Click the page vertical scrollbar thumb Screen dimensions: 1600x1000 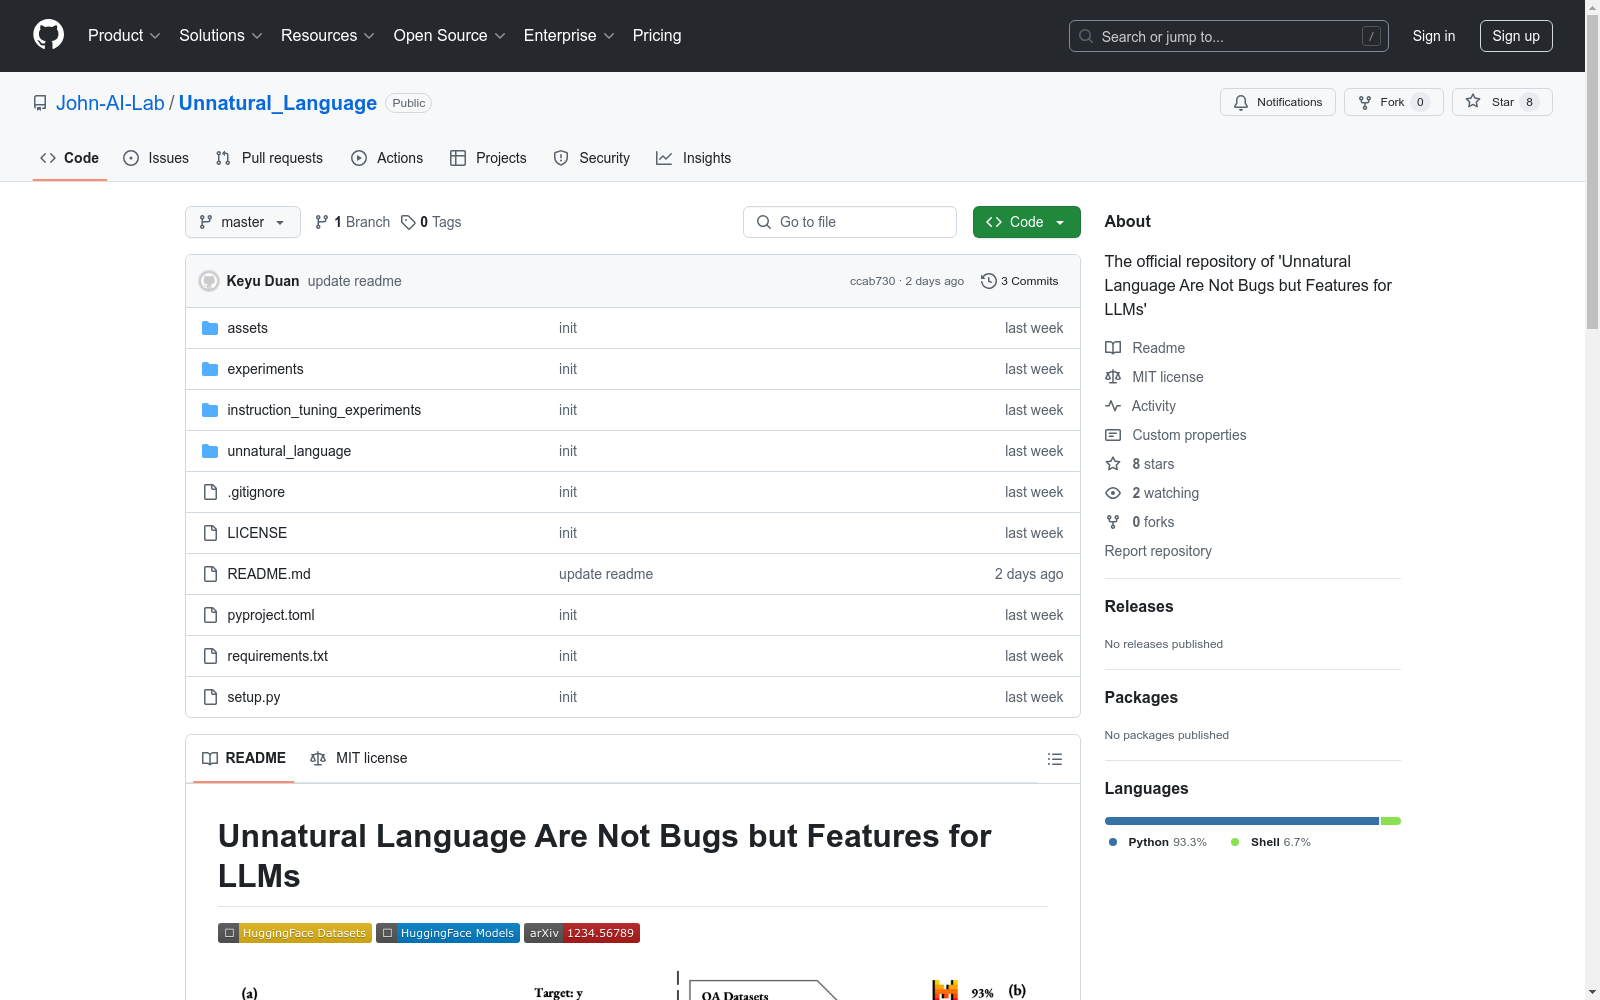coord(1592,170)
